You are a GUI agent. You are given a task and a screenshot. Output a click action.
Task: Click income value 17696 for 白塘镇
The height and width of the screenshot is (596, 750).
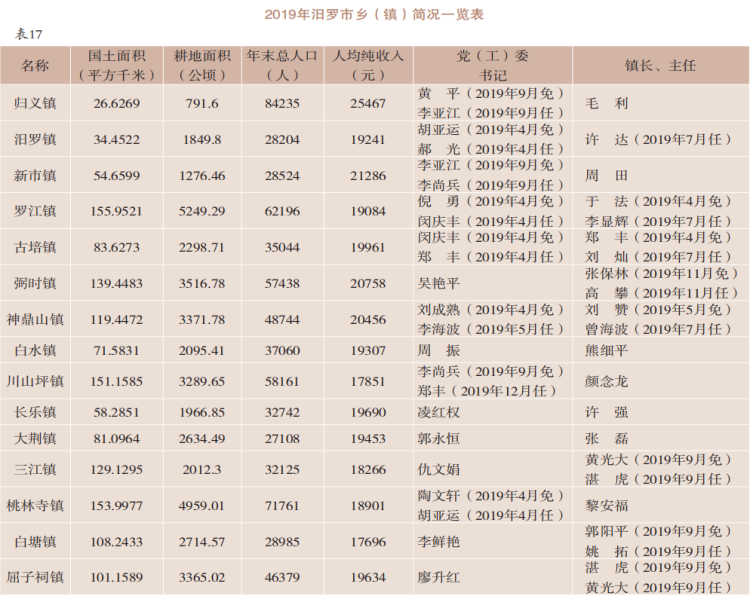click(x=368, y=541)
